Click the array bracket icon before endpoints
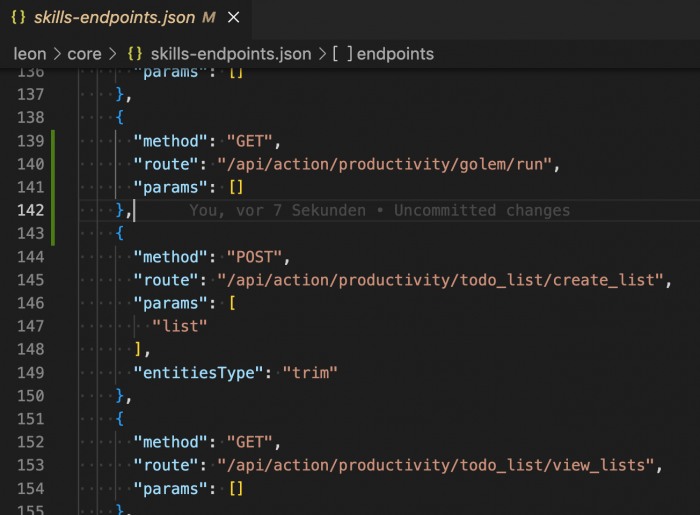Image resolution: width=700 pixels, height=515 pixels. 342,54
